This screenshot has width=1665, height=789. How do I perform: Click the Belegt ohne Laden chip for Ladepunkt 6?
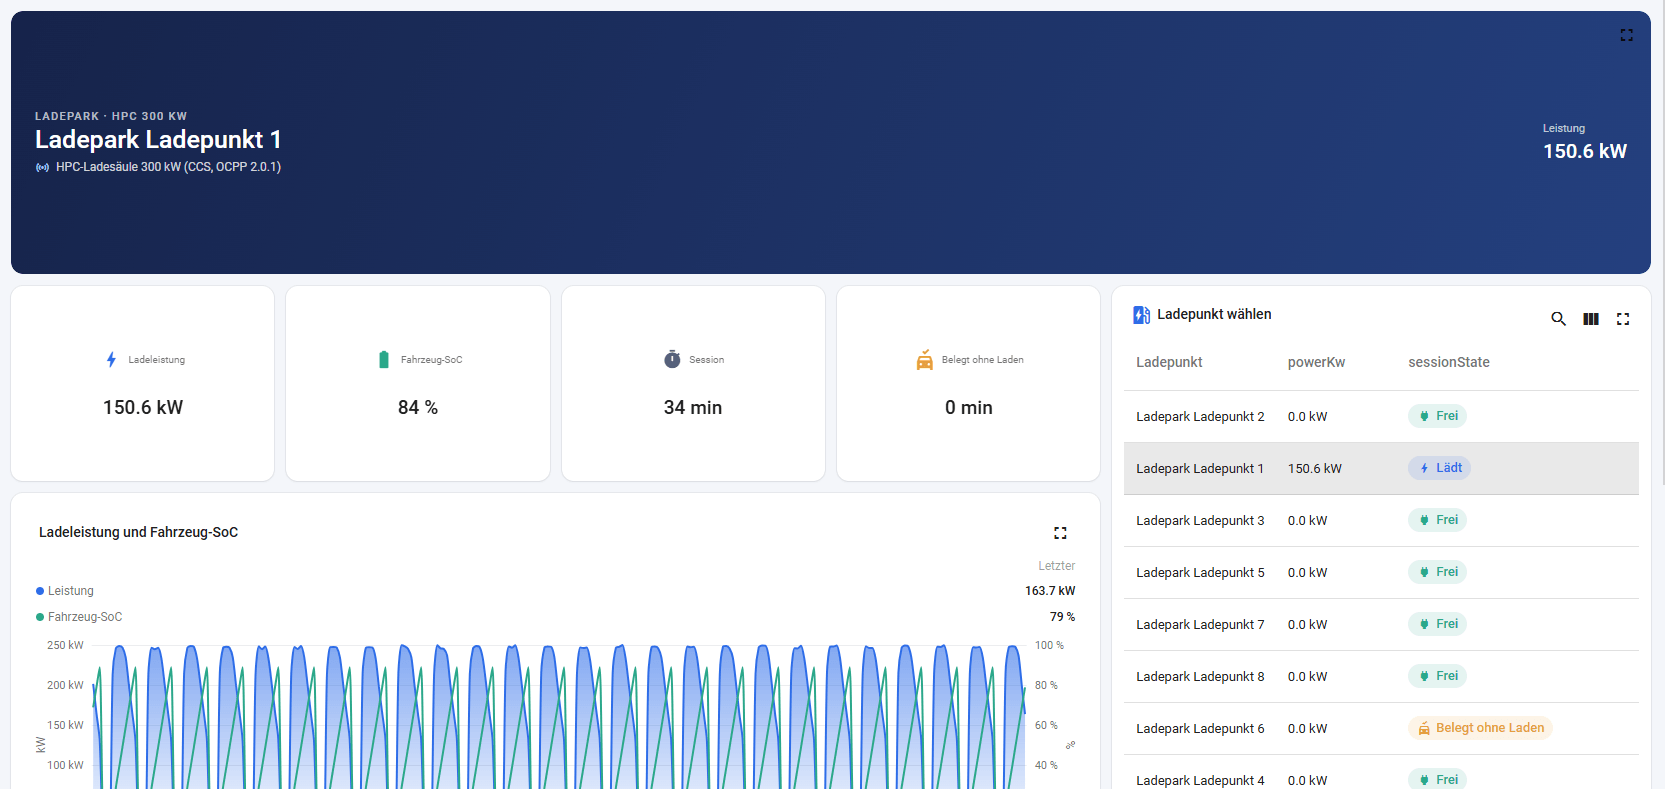point(1480,728)
